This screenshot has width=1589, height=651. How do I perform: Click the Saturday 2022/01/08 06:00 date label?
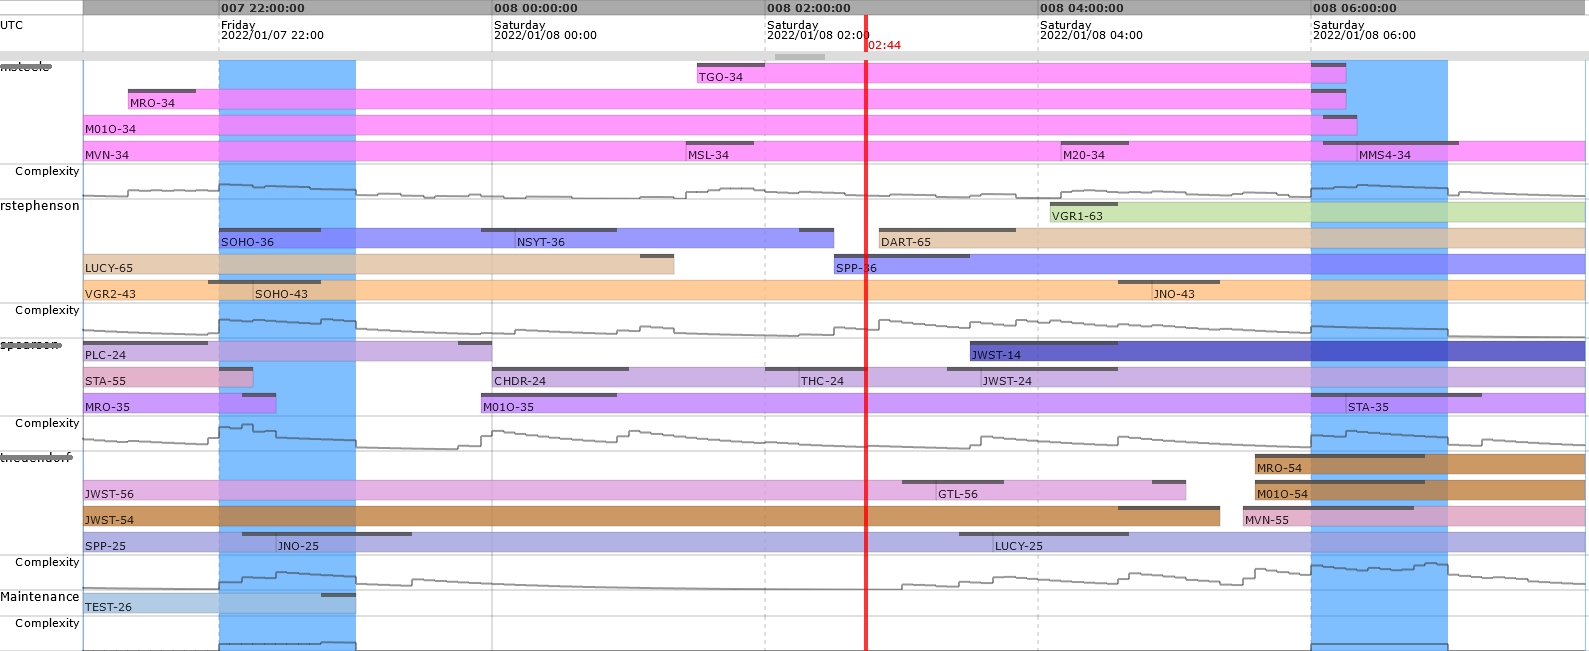(x=1364, y=30)
